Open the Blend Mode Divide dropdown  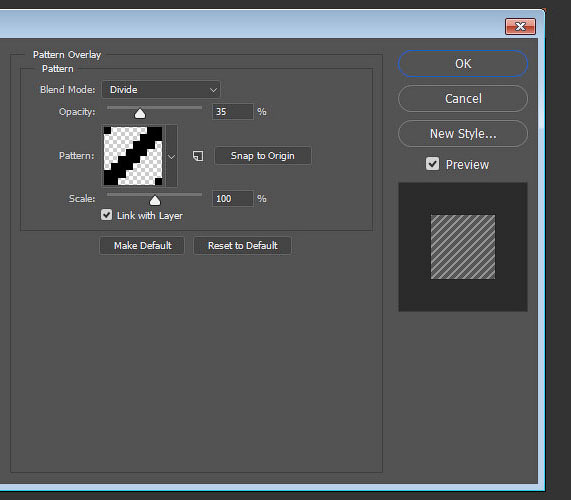tap(161, 90)
